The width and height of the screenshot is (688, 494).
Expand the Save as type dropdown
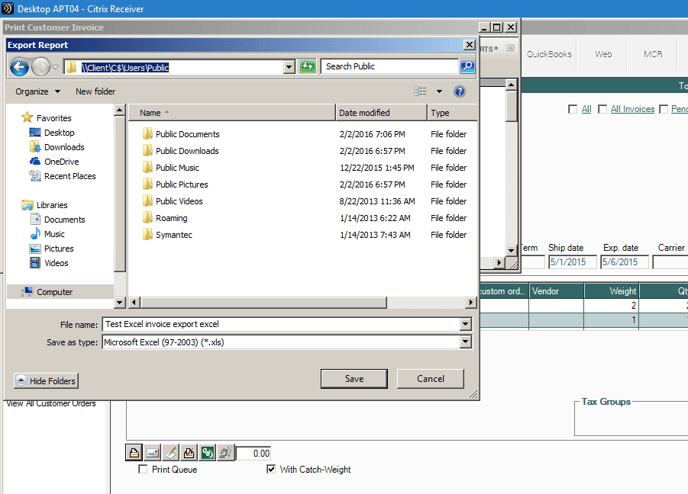tap(465, 342)
